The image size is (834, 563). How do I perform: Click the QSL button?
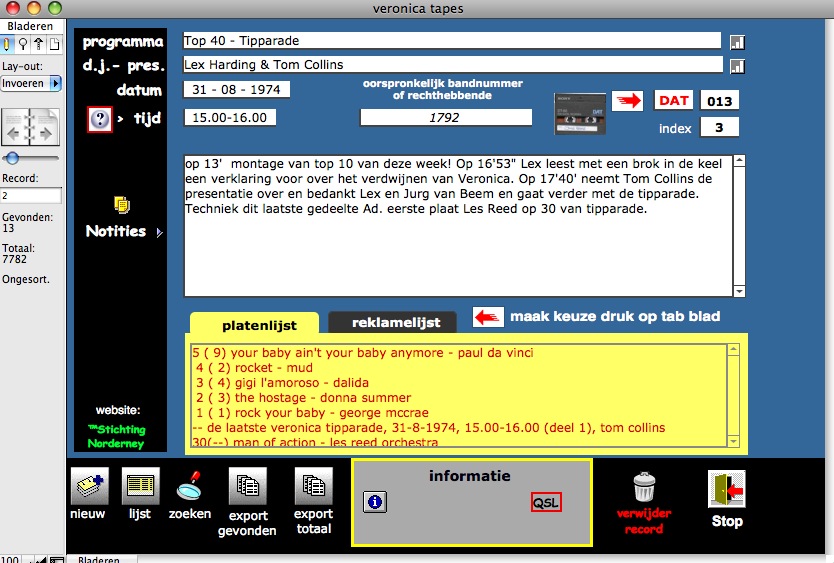[x=546, y=502]
